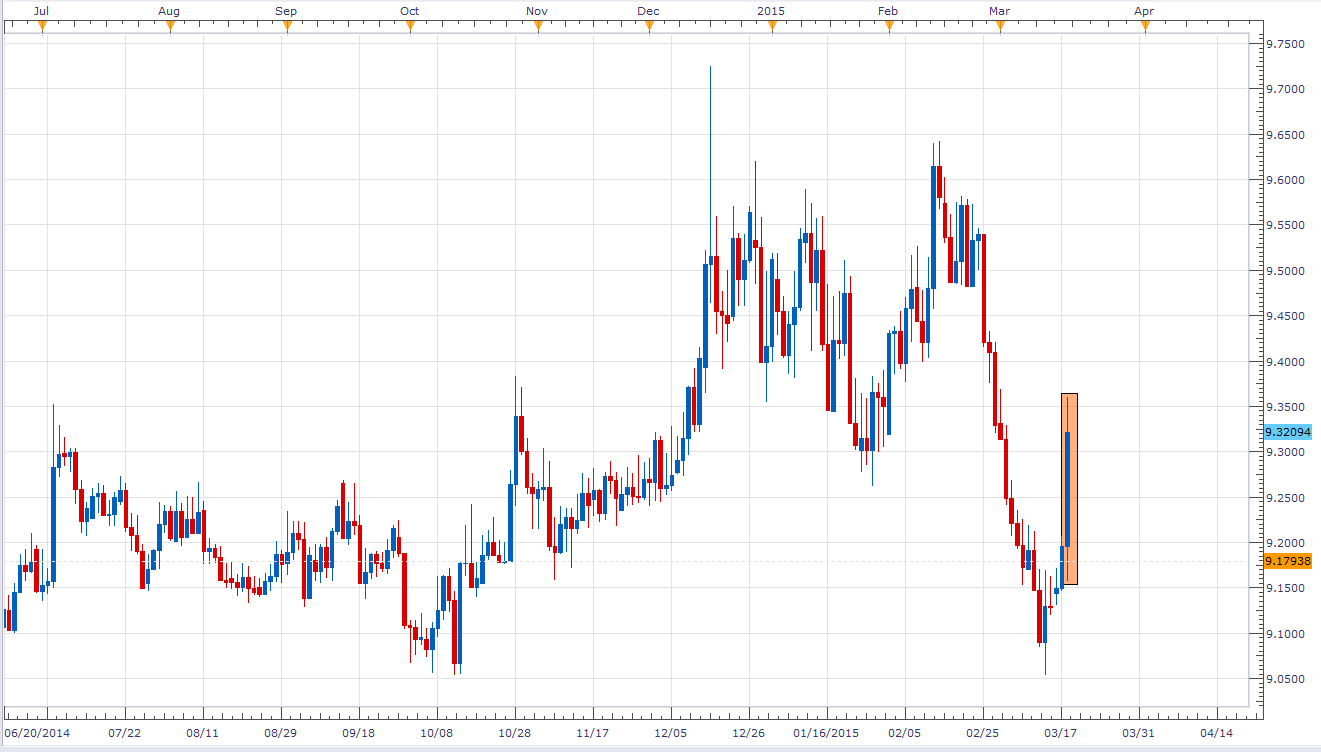This screenshot has height=752, width=1321.
Task: Click the 08/29 date axis label
Action: tap(280, 733)
